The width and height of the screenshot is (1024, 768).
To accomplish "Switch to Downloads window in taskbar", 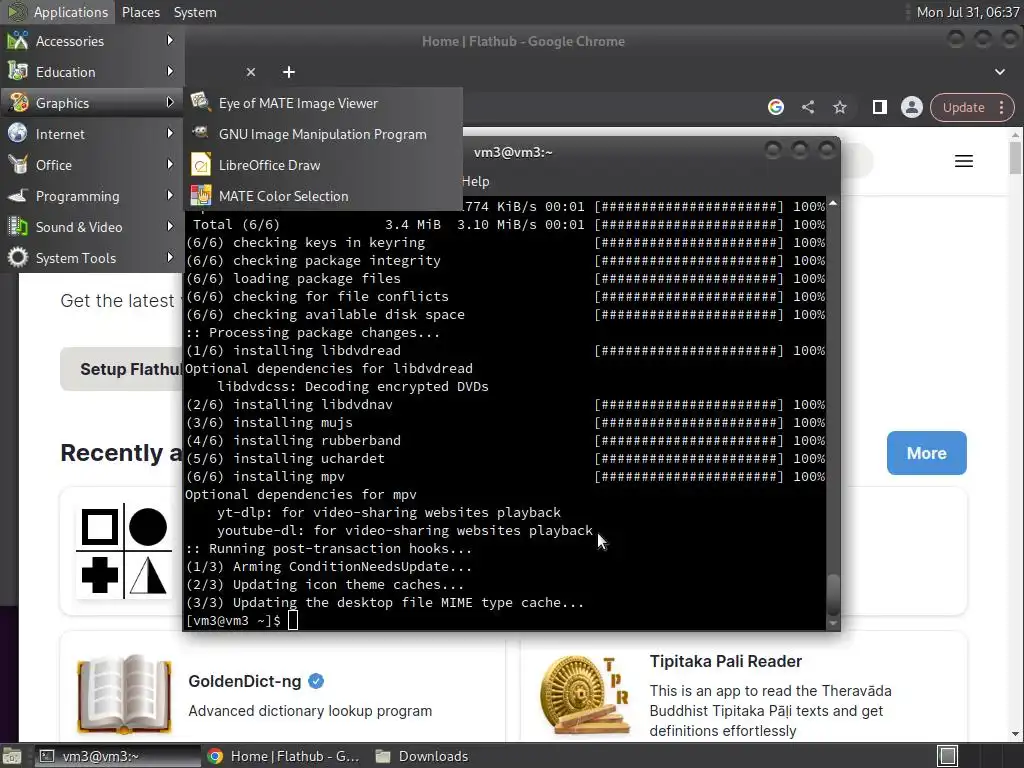I will tap(423, 756).
